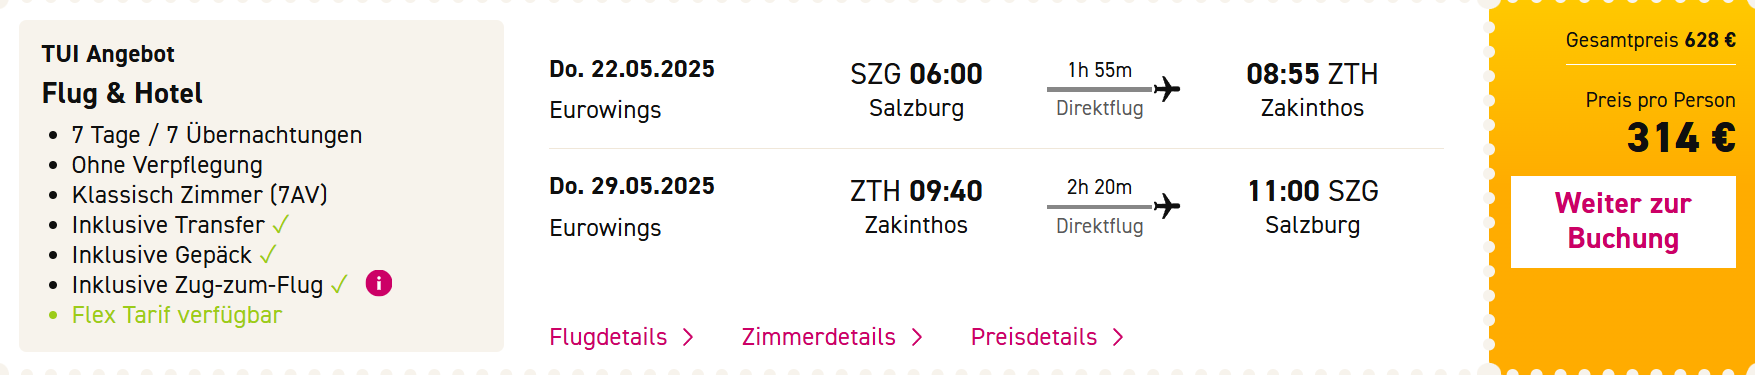Click the 314 € price per person
The height and width of the screenshot is (375, 1755).
[1681, 138]
